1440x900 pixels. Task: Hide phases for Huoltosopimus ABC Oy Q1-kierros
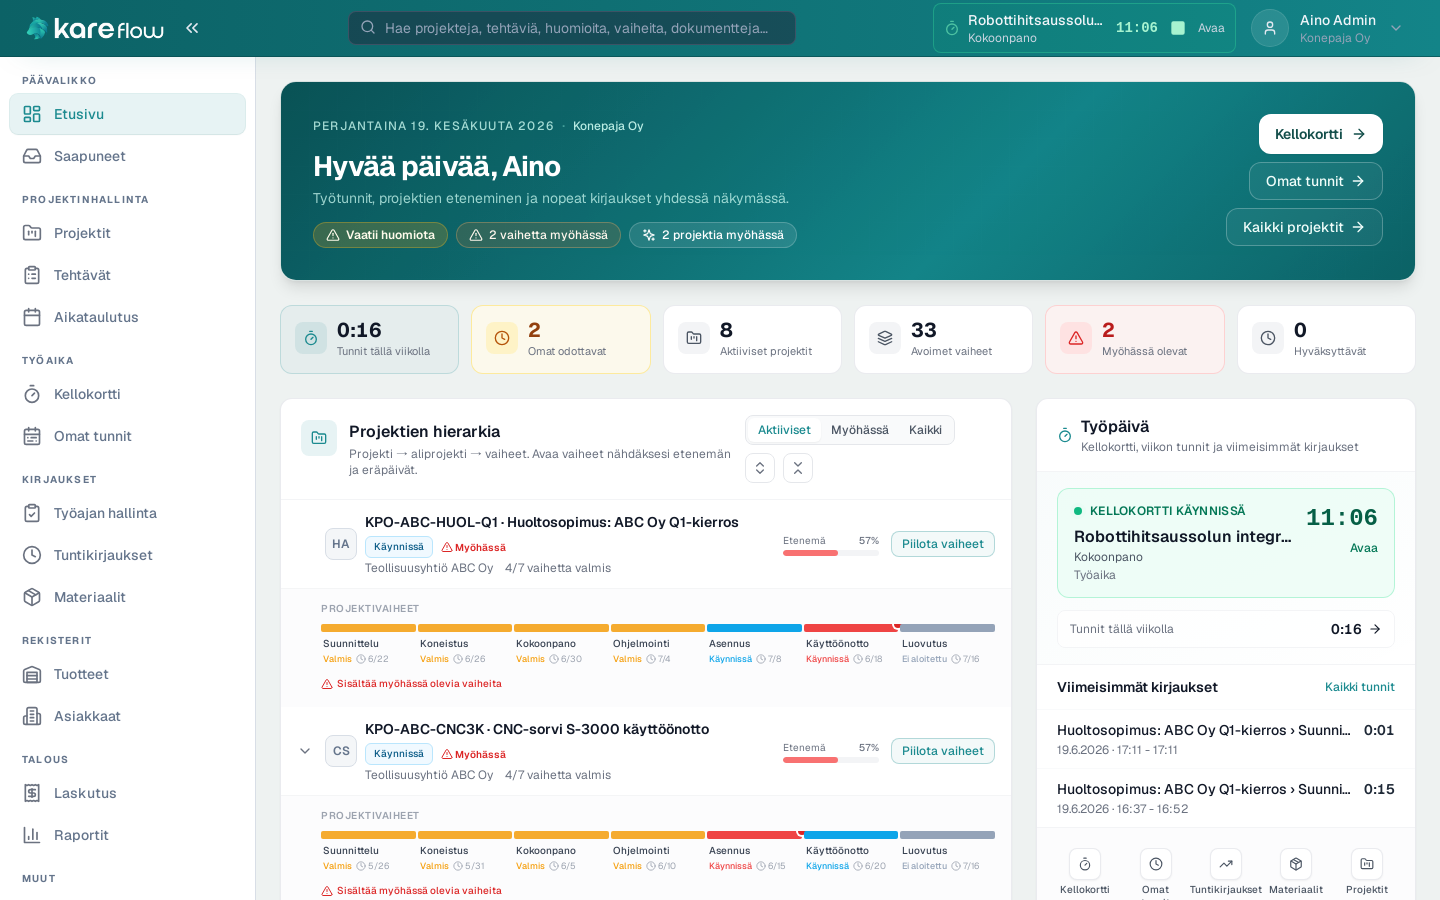pyautogui.click(x=943, y=544)
